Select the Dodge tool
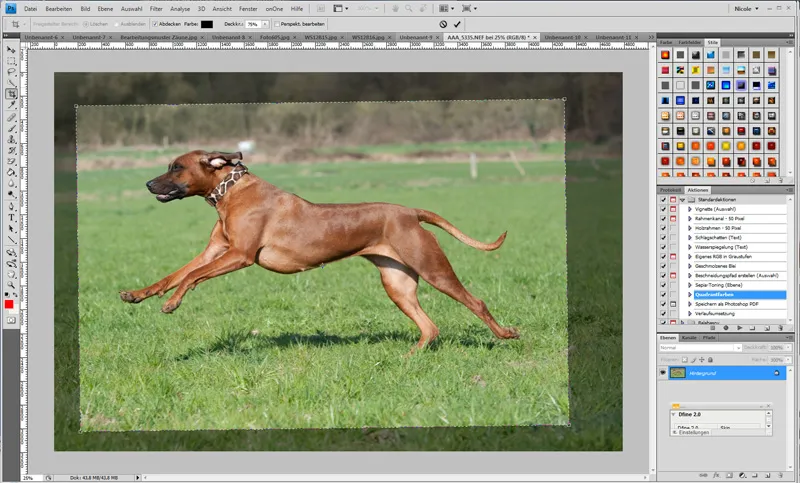Viewport: 800px width, 483px height. (11, 194)
